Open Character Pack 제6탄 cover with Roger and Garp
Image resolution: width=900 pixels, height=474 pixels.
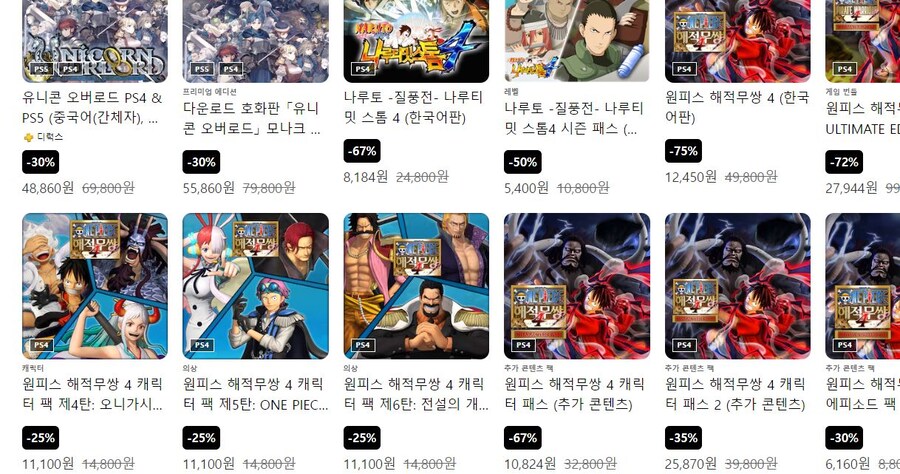coord(416,286)
